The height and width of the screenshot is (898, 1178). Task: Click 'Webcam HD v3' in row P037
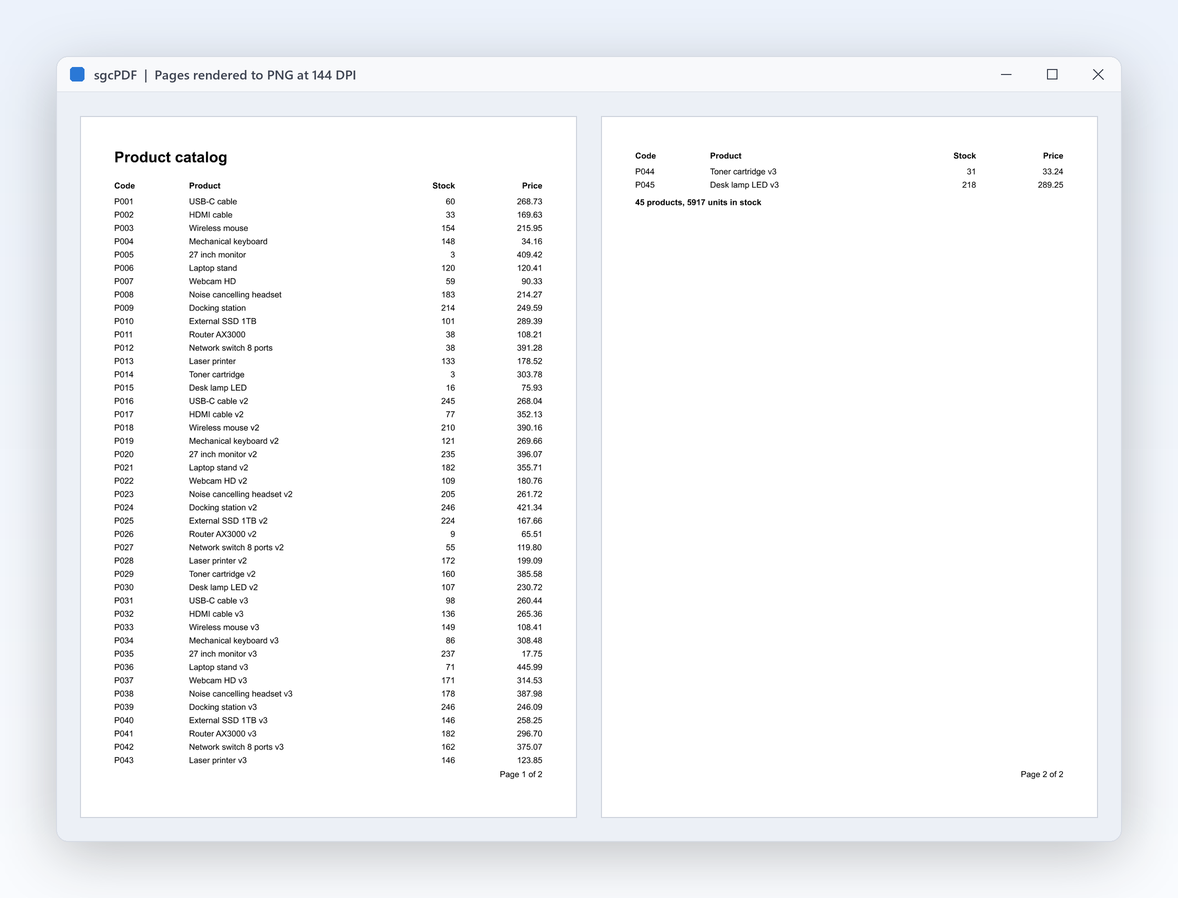[218, 681]
